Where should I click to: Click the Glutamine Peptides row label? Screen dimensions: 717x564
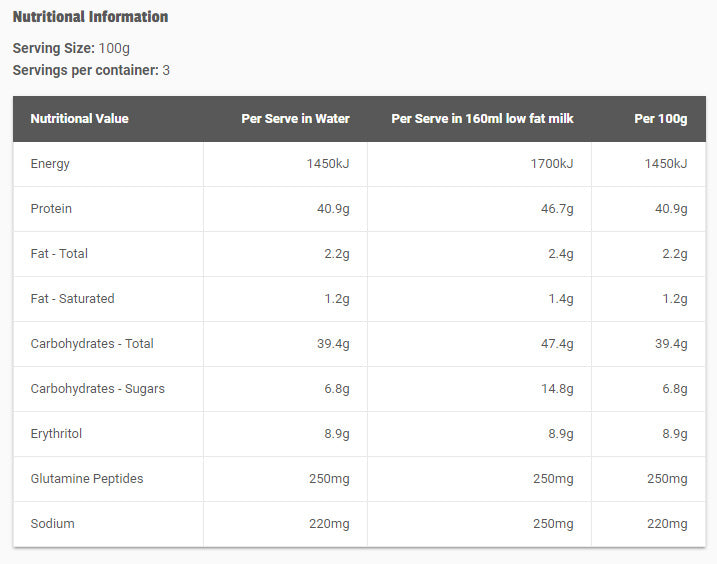(x=87, y=479)
